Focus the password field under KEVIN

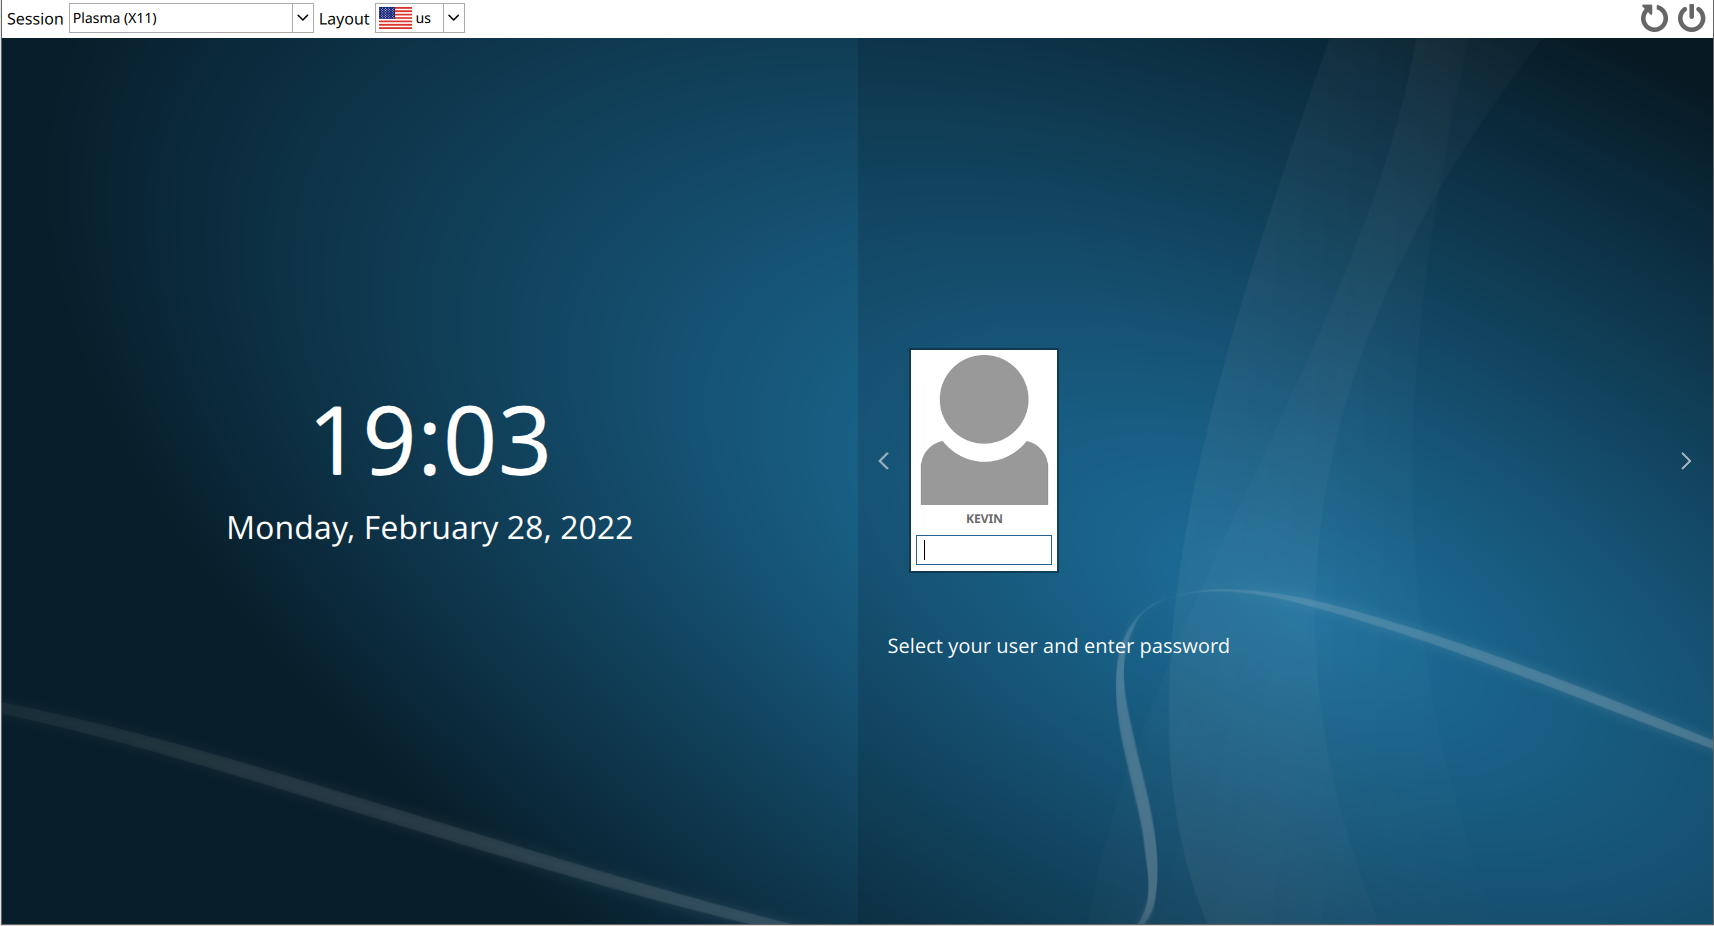click(984, 550)
